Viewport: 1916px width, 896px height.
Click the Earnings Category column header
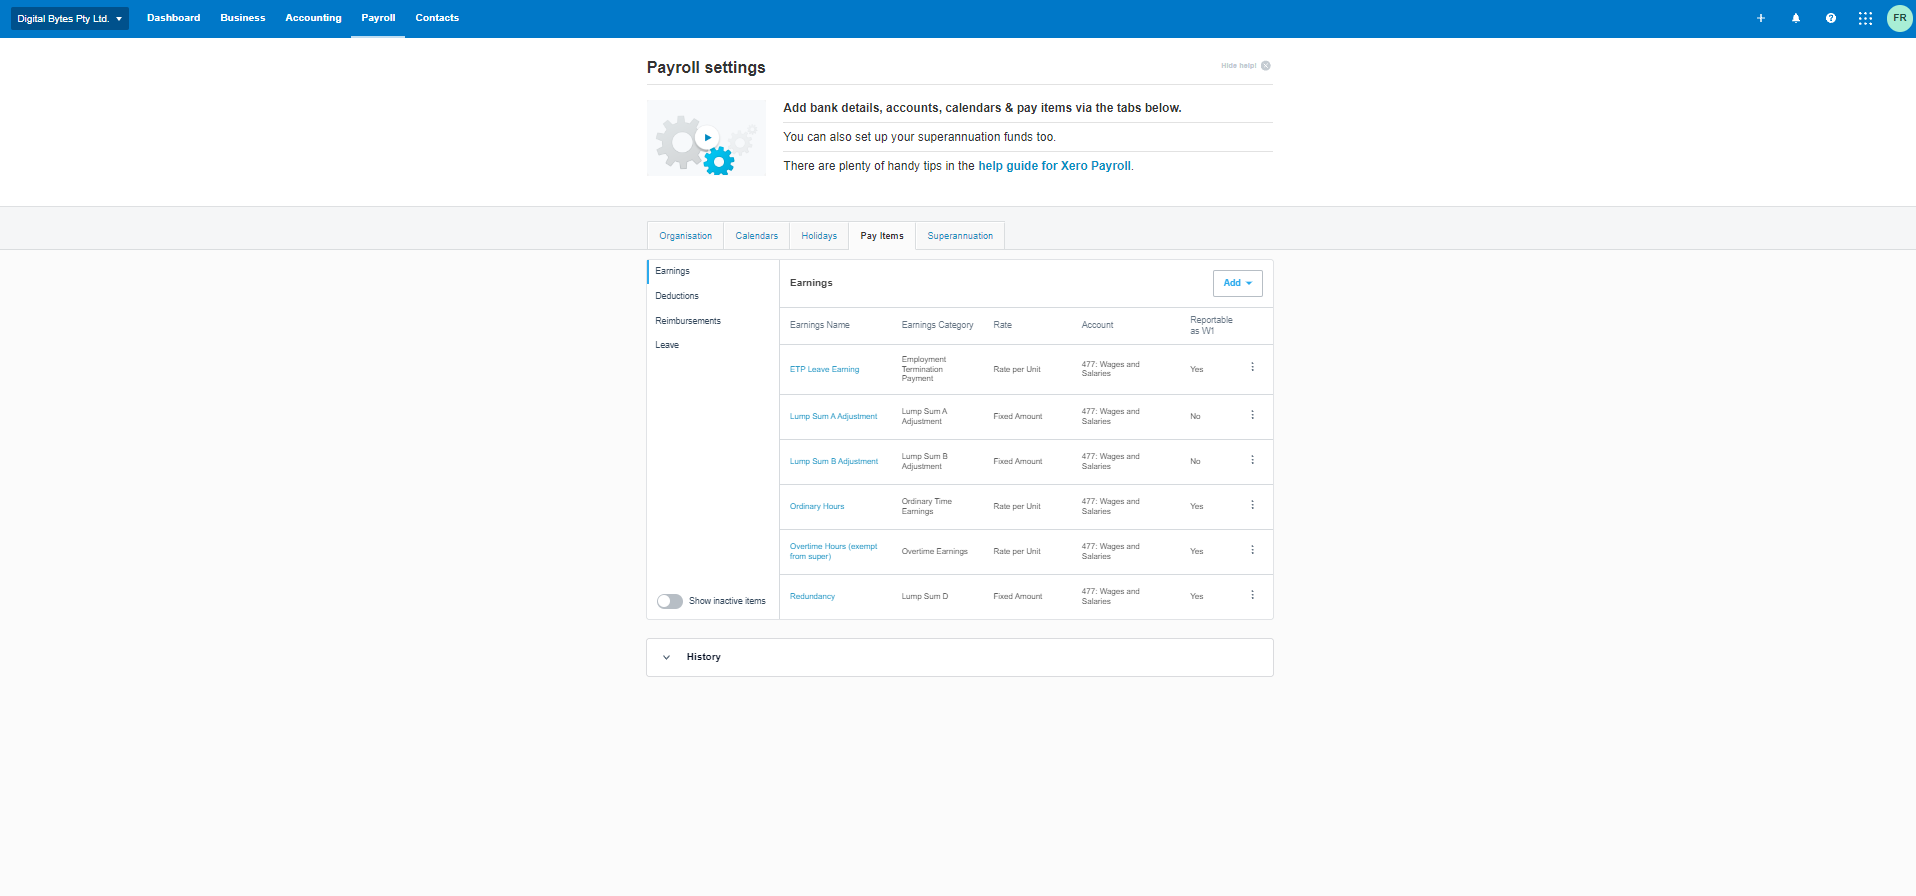(937, 325)
